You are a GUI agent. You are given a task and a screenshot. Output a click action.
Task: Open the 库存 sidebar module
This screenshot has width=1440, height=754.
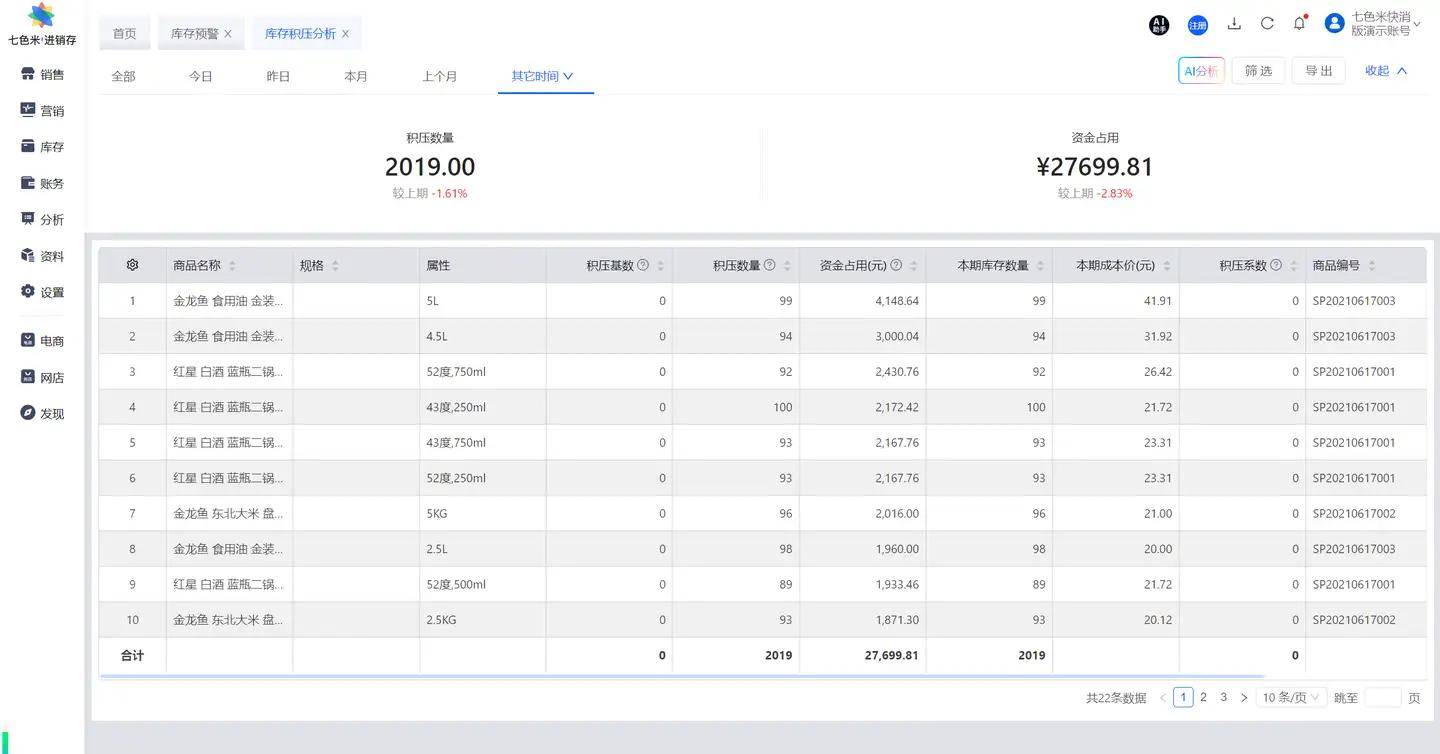pyautogui.click(x=42, y=147)
